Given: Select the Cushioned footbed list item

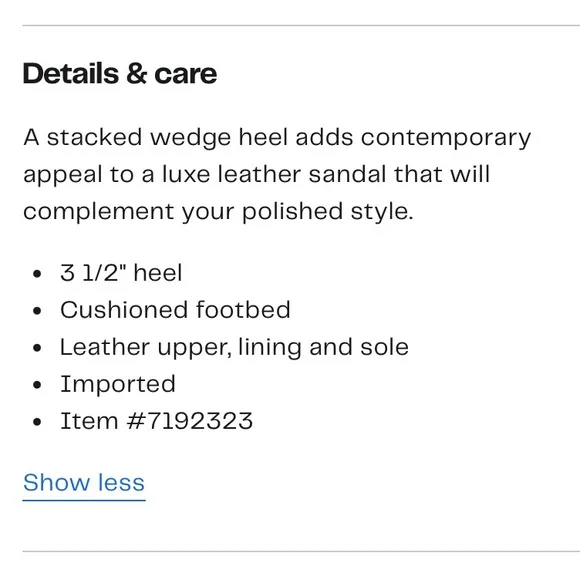Looking at the screenshot, I should point(175,310).
